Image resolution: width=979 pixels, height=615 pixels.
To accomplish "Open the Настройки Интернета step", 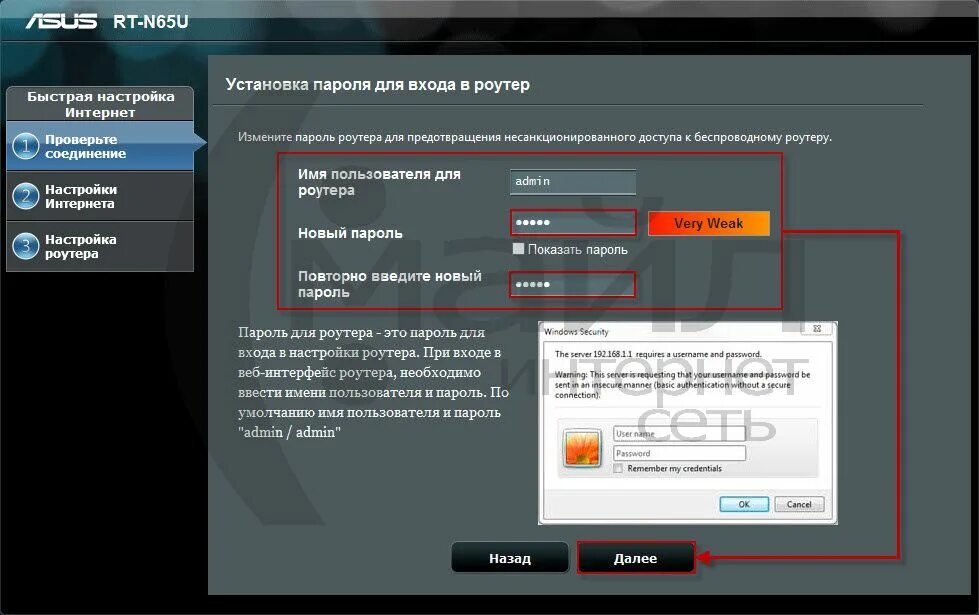I will click(x=100, y=196).
